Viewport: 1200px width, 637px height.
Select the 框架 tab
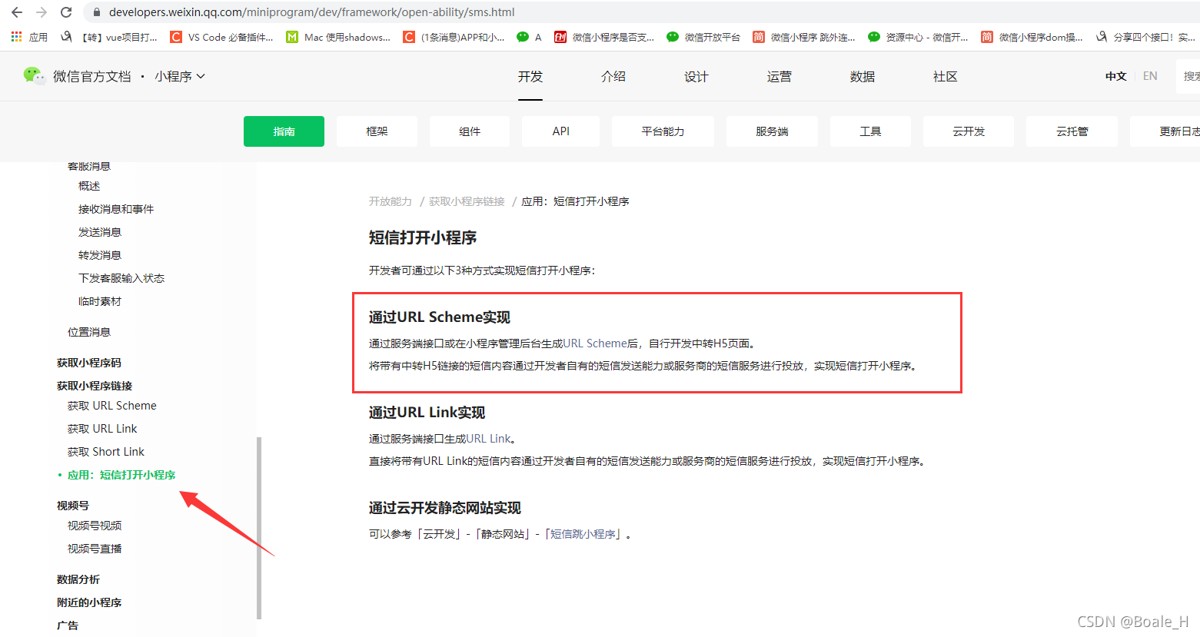pos(377,131)
